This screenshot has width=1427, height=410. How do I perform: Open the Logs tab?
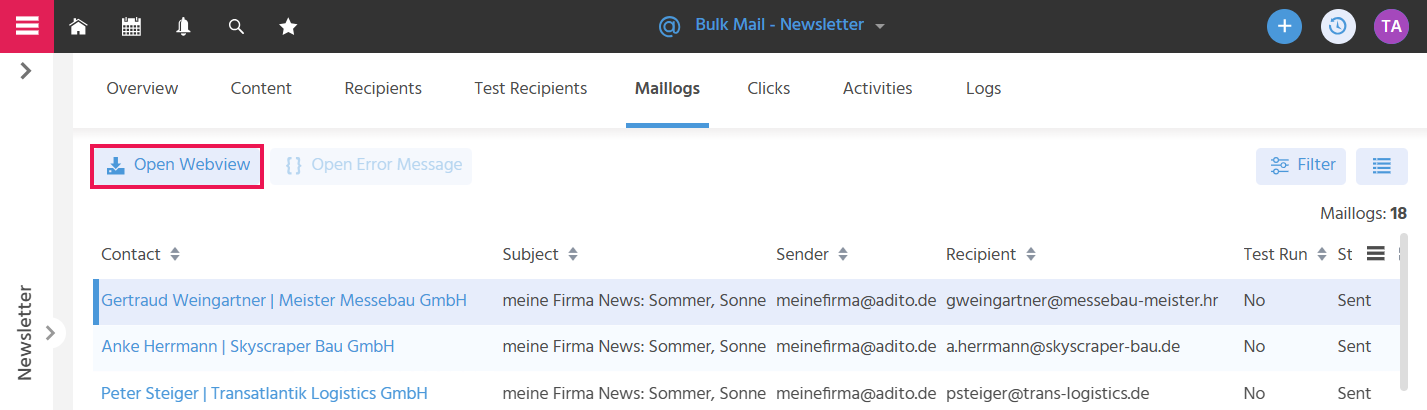(983, 88)
